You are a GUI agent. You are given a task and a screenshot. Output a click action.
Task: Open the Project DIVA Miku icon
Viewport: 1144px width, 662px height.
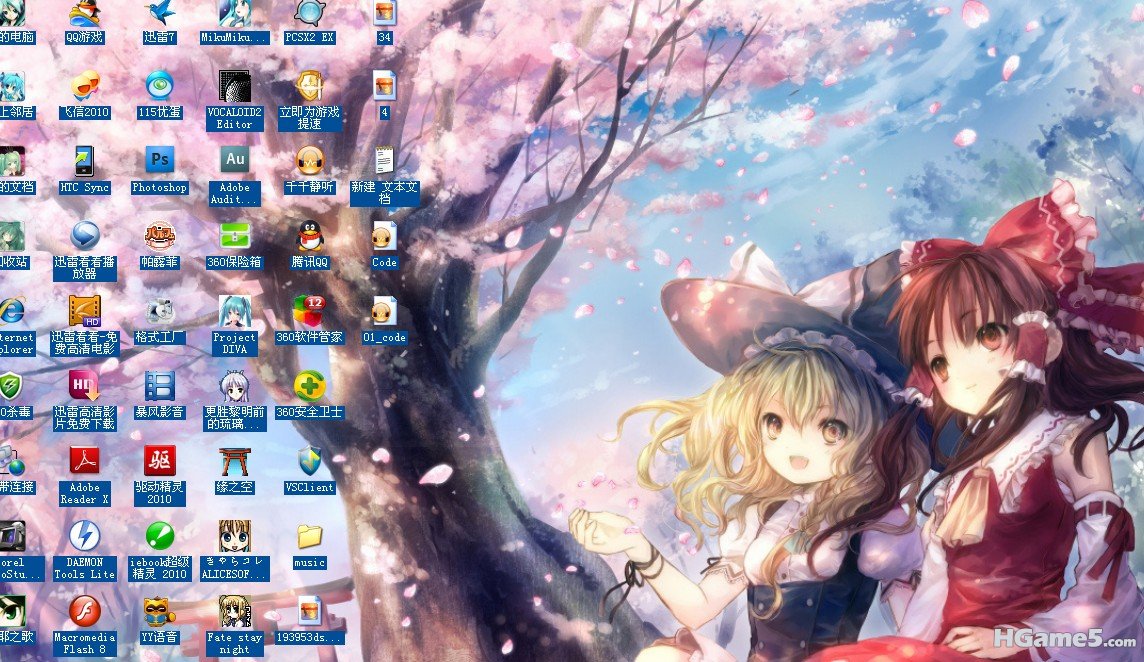235,312
